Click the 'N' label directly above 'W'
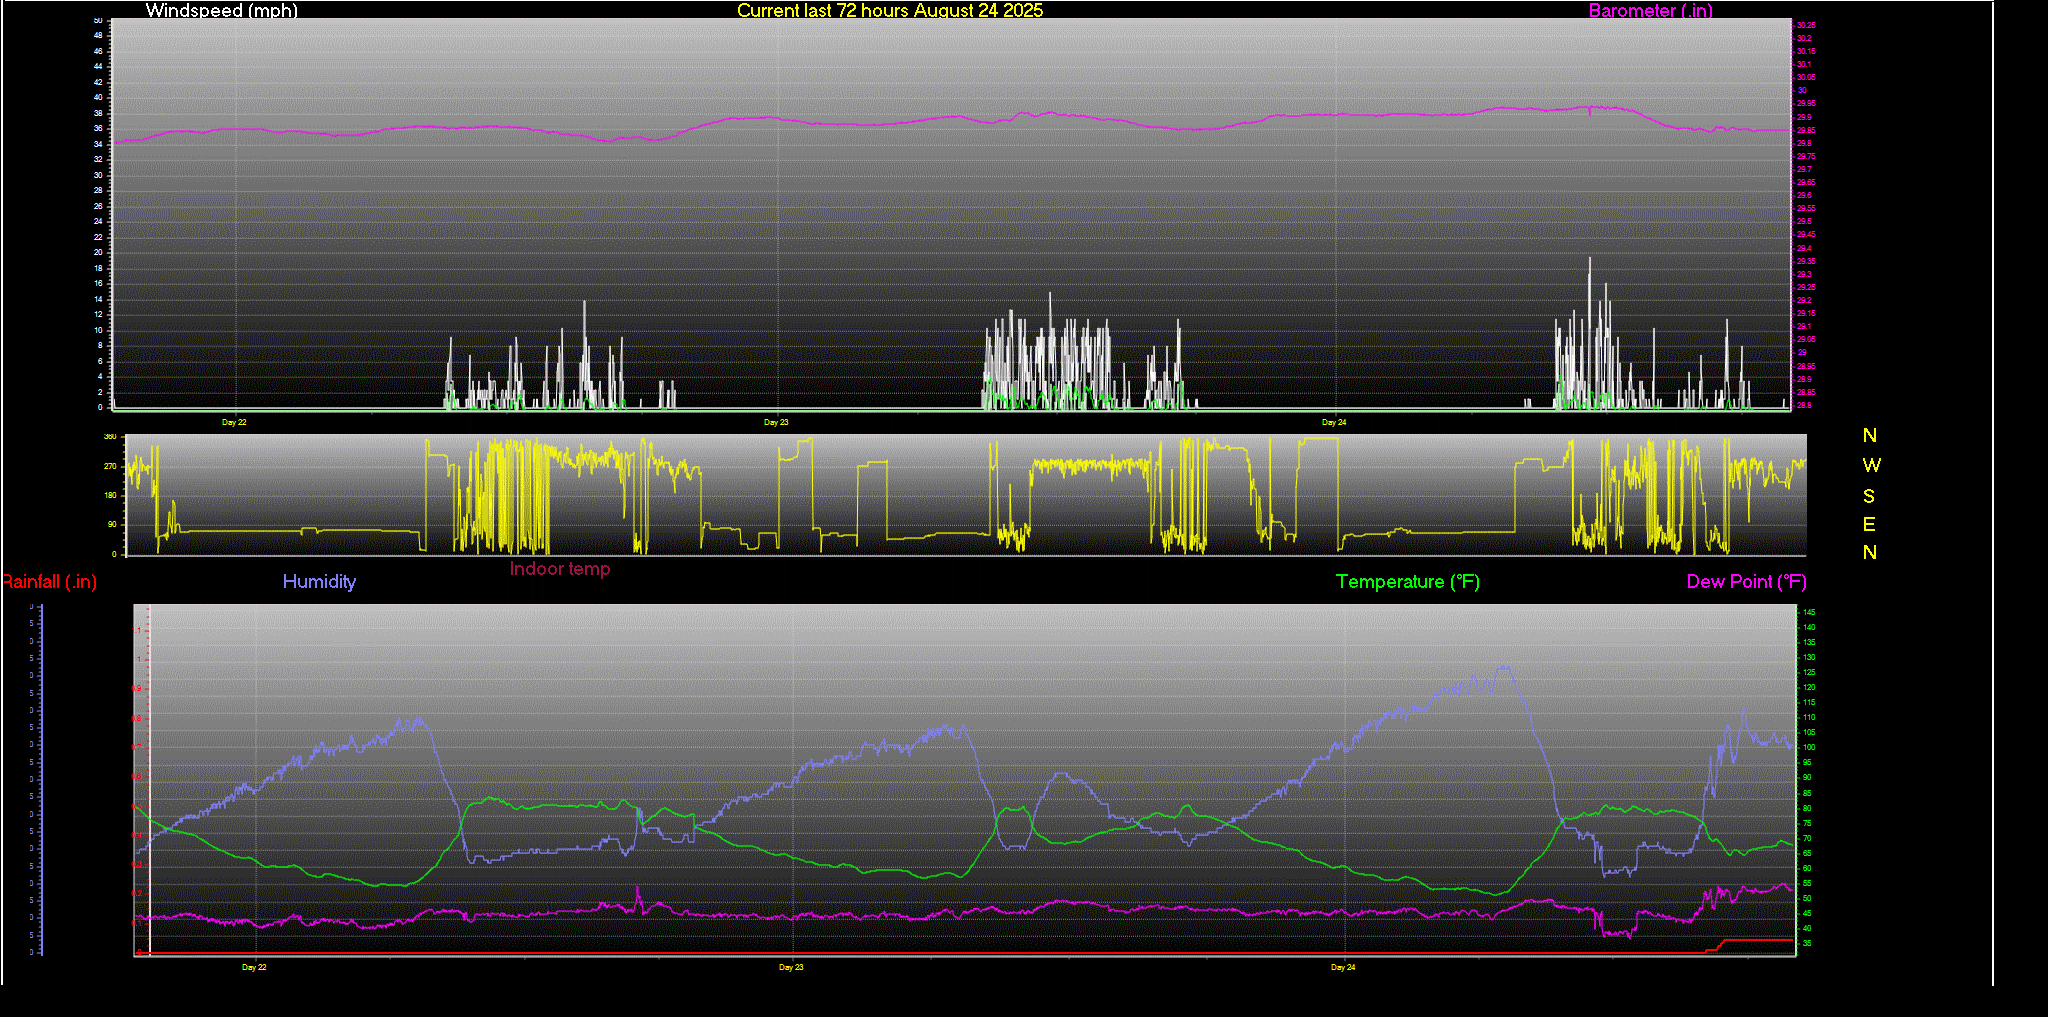This screenshot has height=1017, width=2048. tap(1869, 435)
